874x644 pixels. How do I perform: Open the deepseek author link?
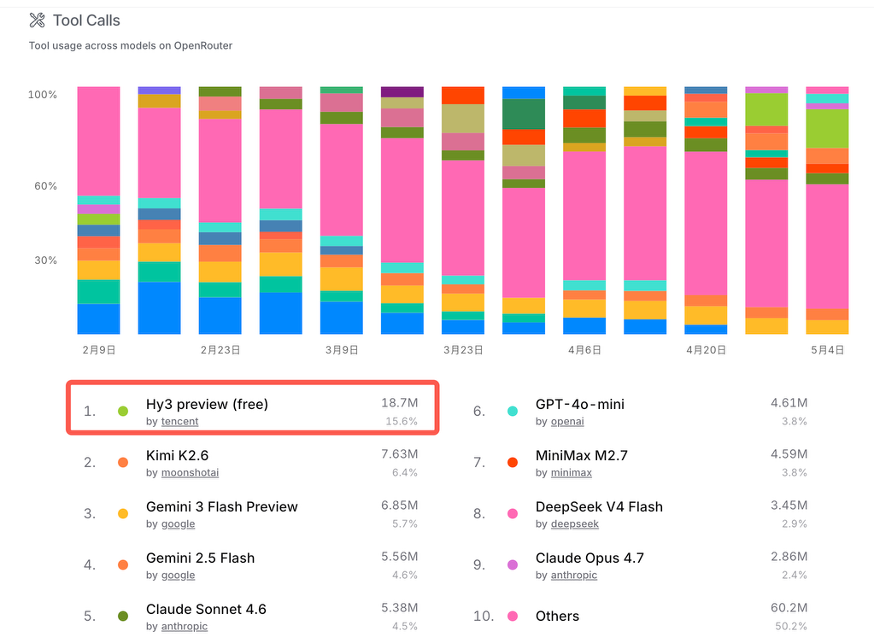[574, 524]
